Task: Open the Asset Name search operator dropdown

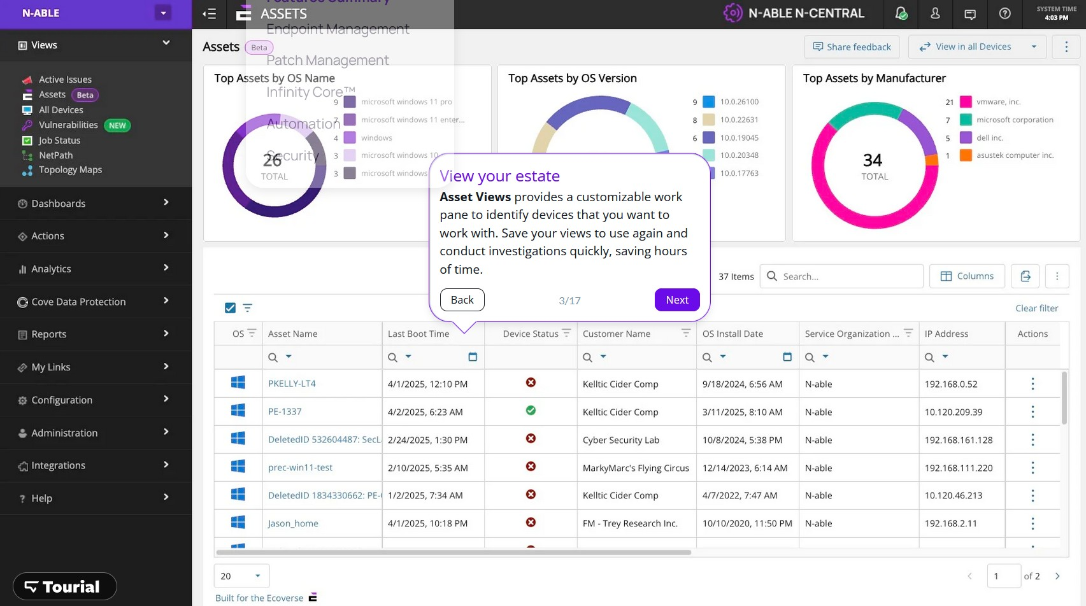Action: click(x=289, y=357)
